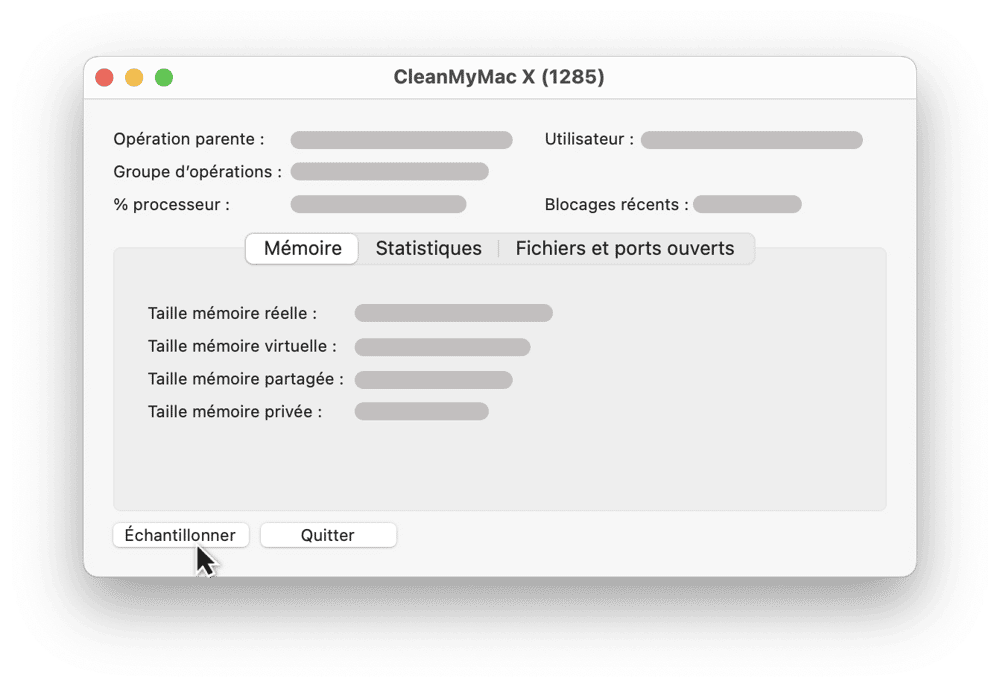Click the Blocages récents value placeholder

click(747, 204)
